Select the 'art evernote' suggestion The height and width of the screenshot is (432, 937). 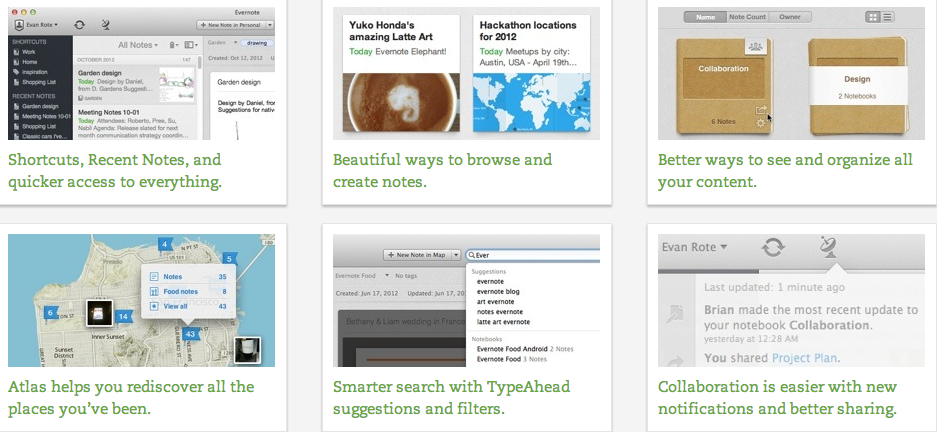click(x=495, y=302)
